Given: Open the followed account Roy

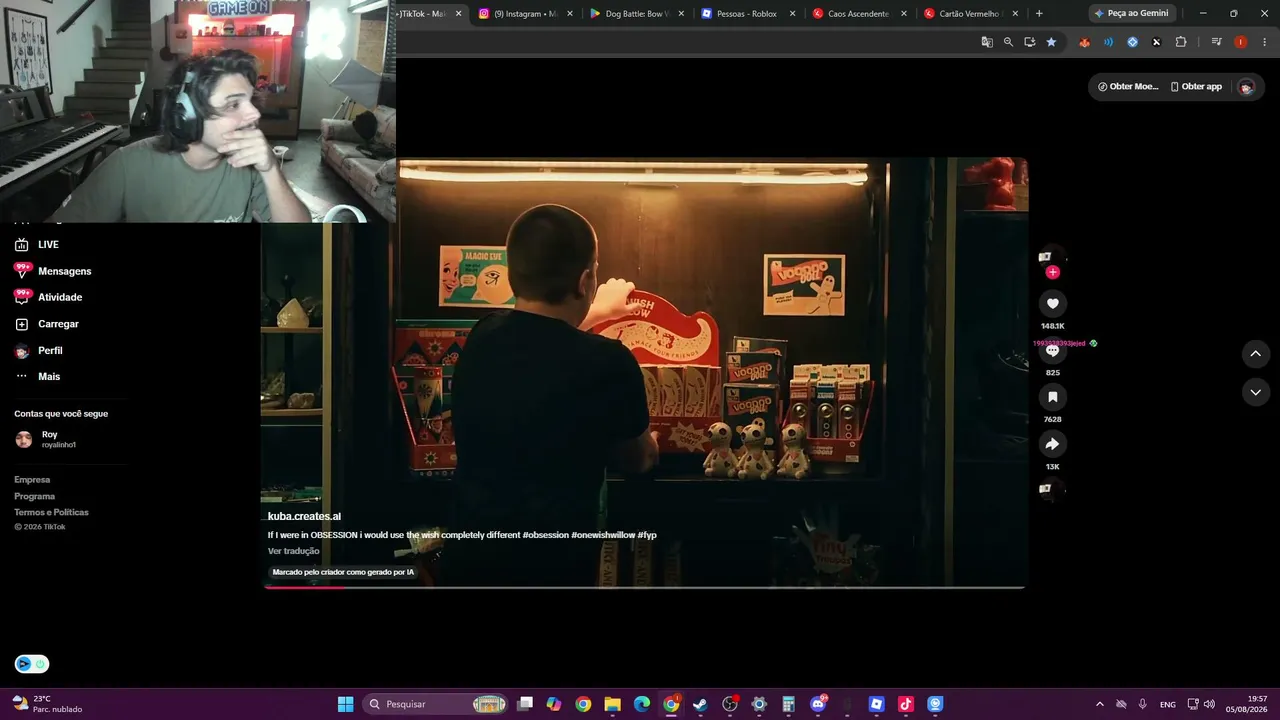Looking at the screenshot, I should click(x=46, y=439).
